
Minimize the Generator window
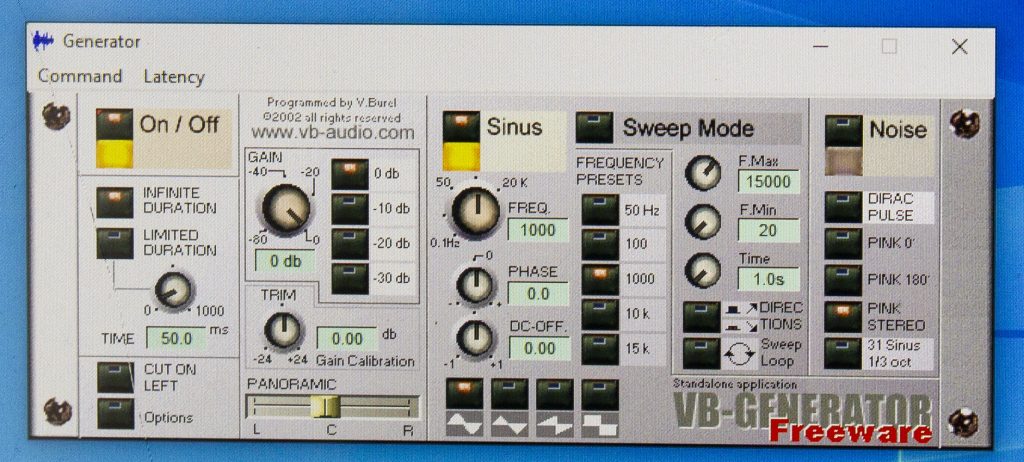point(820,46)
